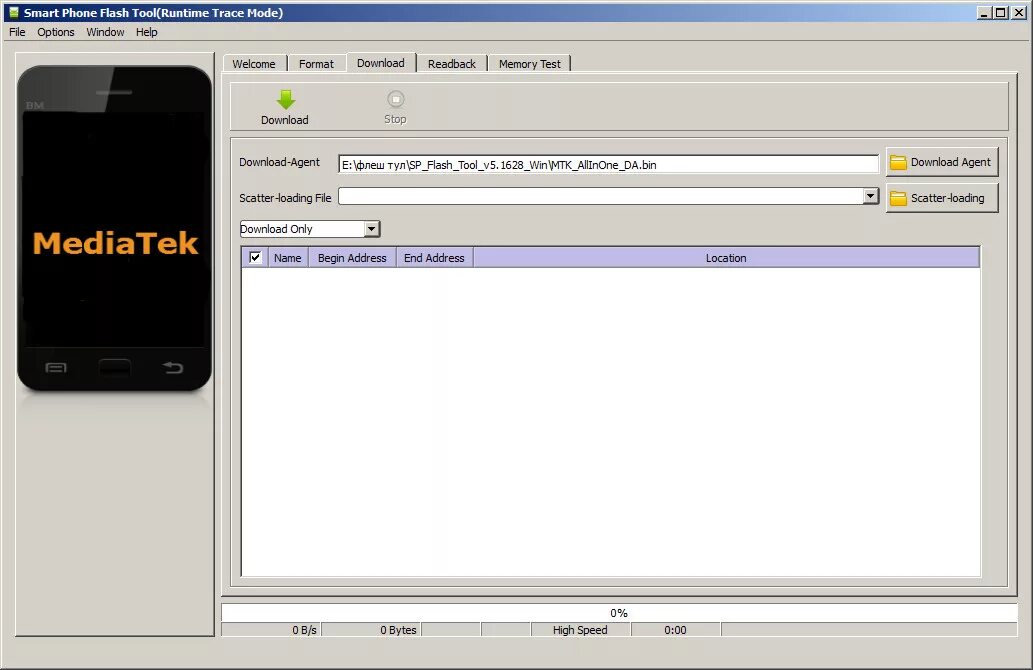This screenshot has height=670, width=1033.
Task: Click the Smart Phone Flash Tool title icon
Action: pos(13,13)
